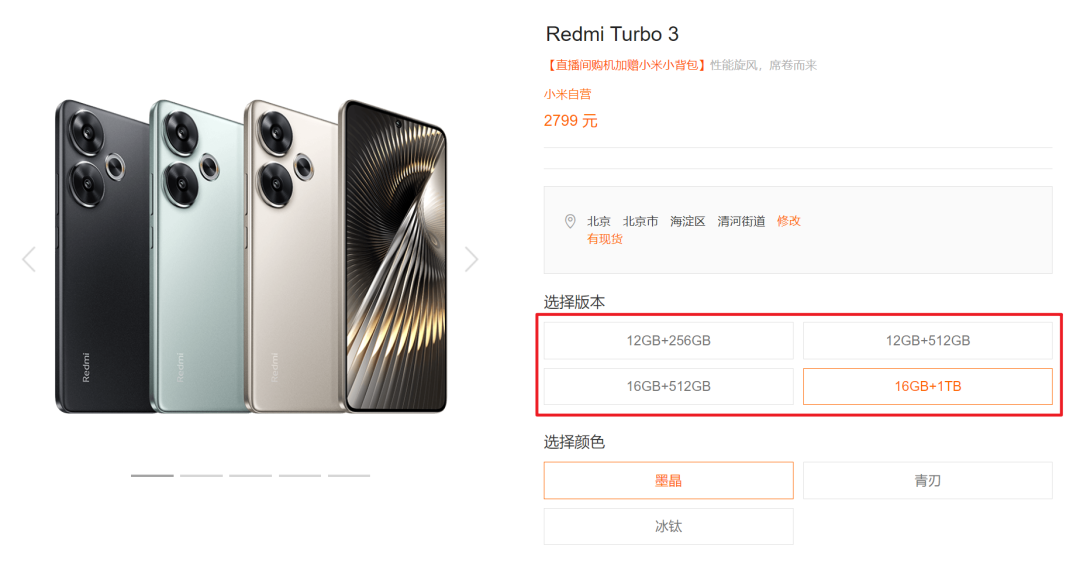Choose the 冰钛 color option
Image resolution: width=1080 pixels, height=563 pixels.
[668, 526]
